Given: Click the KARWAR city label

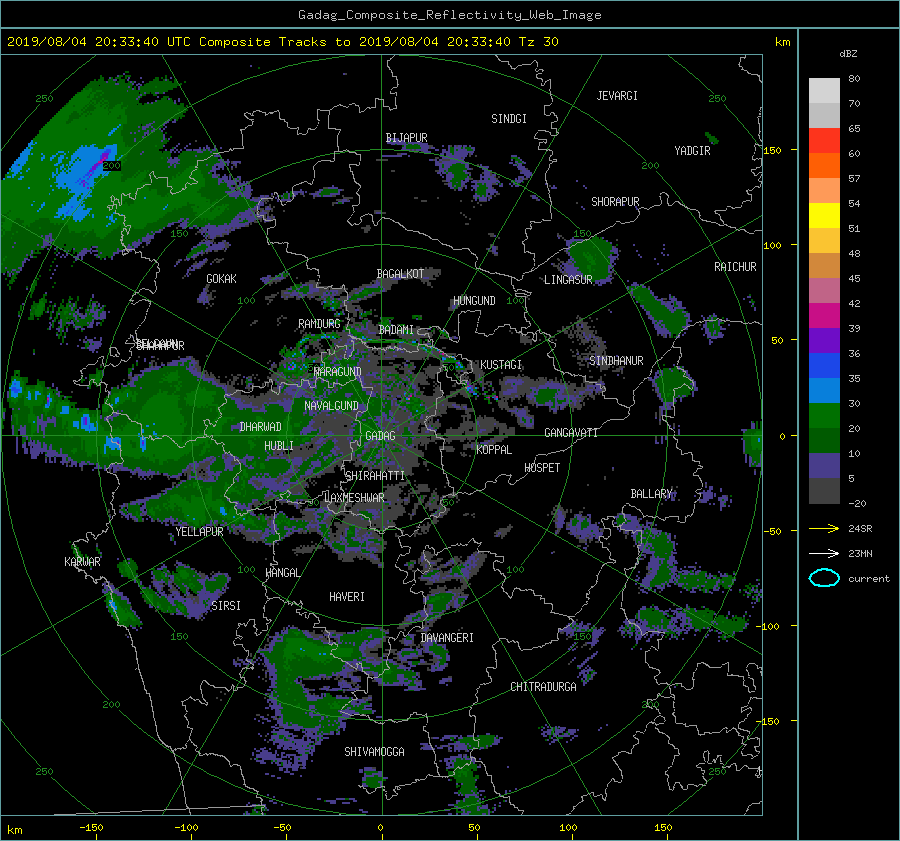Looking at the screenshot, I should pos(83,562).
